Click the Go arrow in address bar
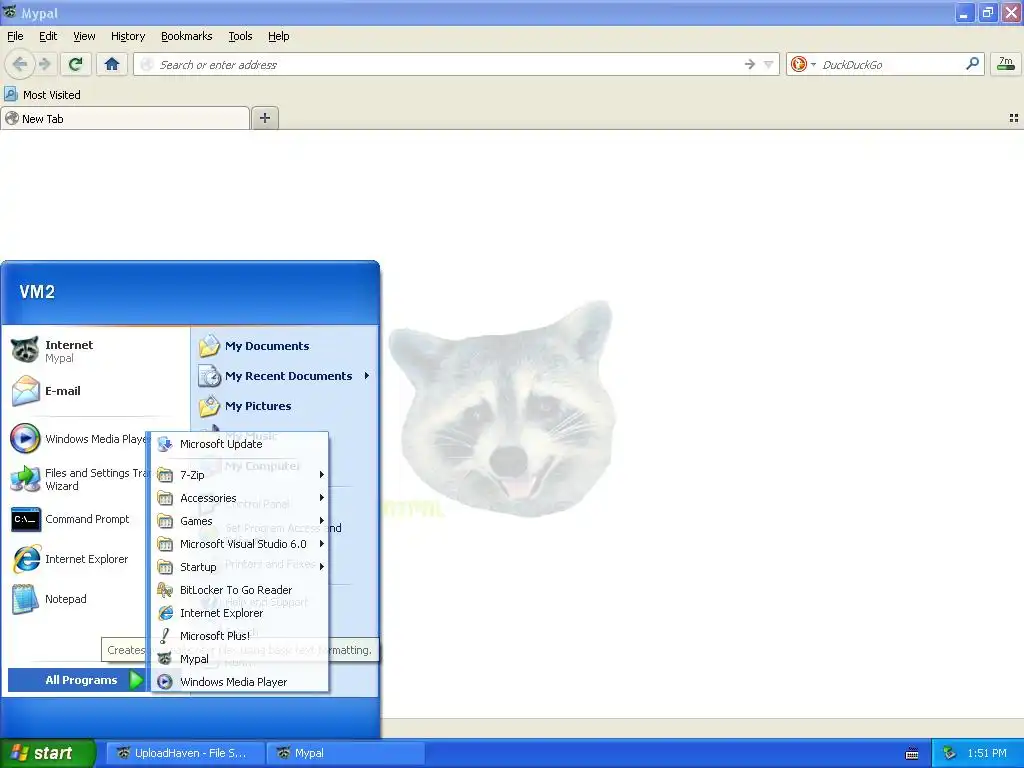The image size is (1024, 768). (x=750, y=64)
